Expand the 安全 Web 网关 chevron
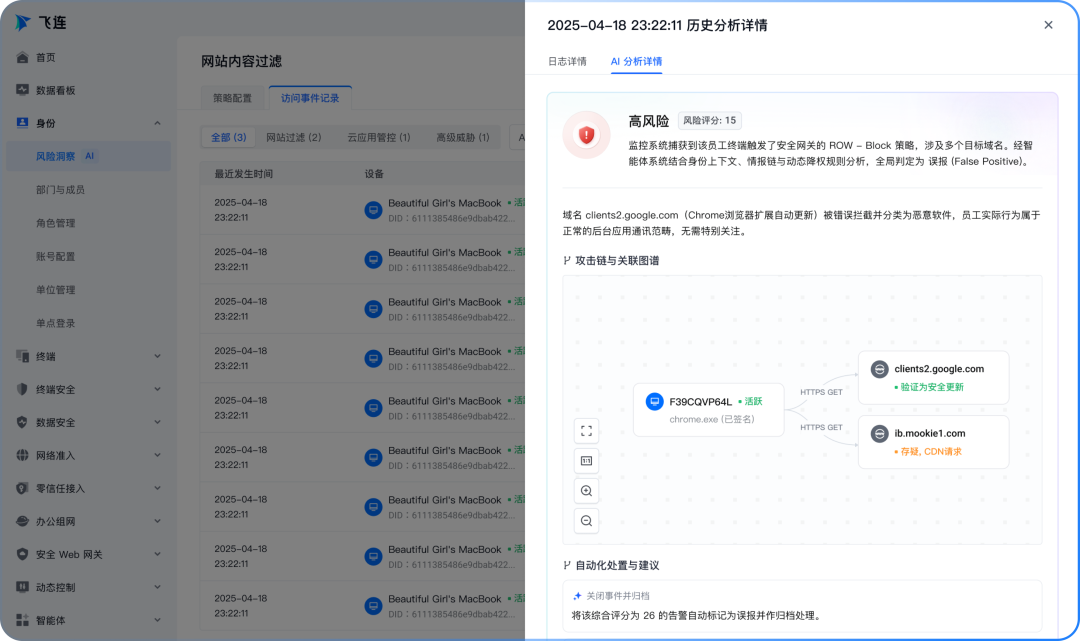The width and height of the screenshot is (1080, 641). 157,554
